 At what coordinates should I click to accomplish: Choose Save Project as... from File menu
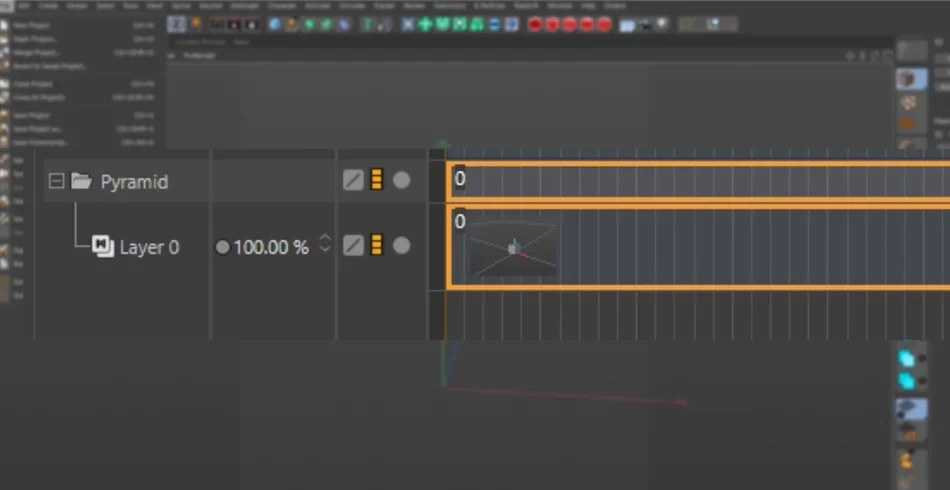tap(38, 128)
